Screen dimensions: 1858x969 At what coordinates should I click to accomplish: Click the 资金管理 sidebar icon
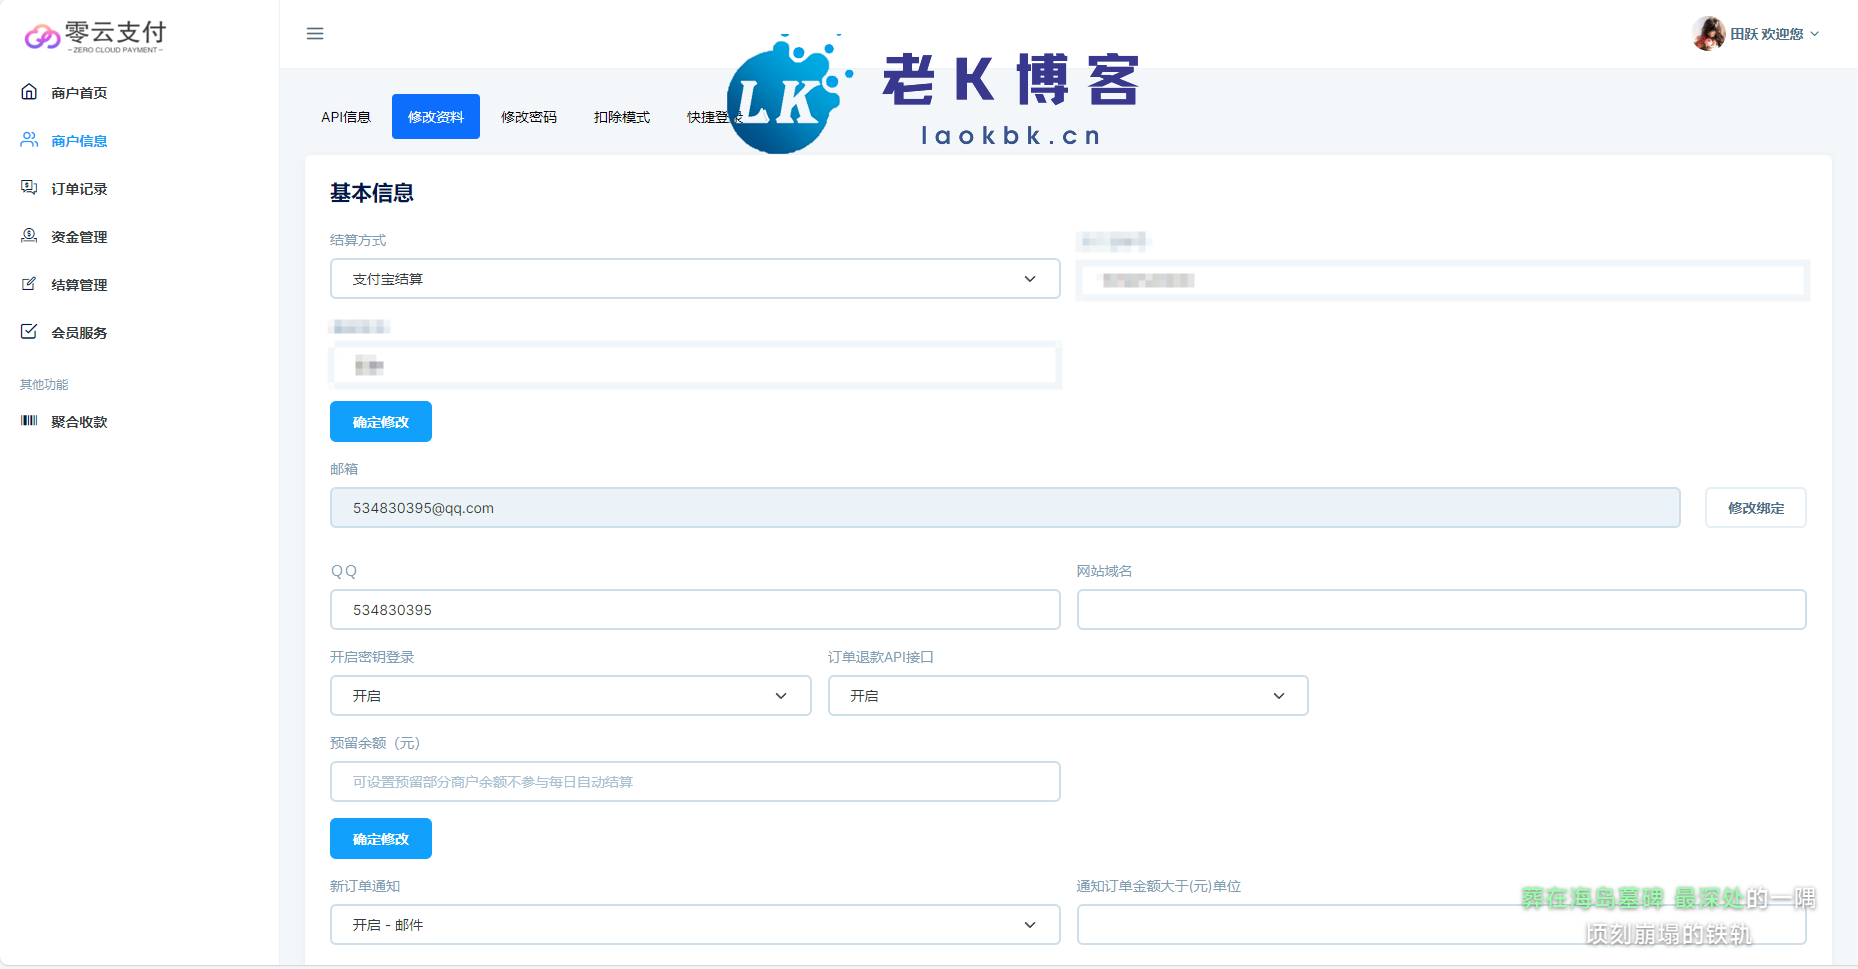(x=29, y=236)
